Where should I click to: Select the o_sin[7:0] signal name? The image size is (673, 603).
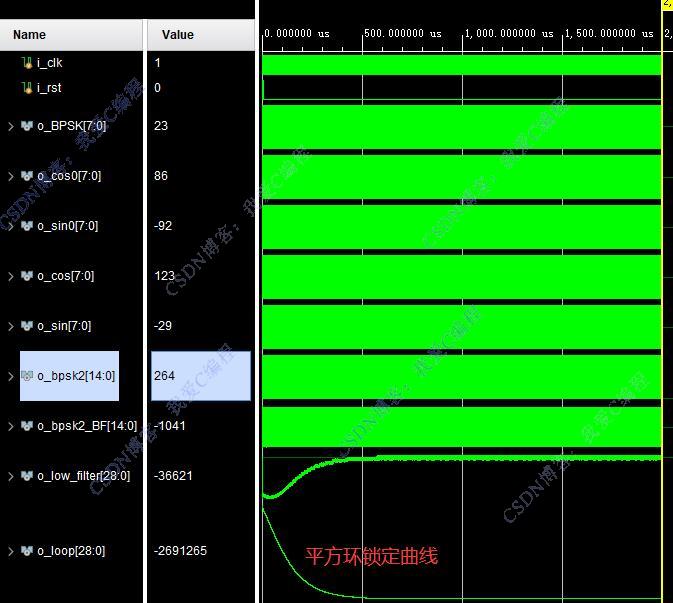tap(64, 326)
